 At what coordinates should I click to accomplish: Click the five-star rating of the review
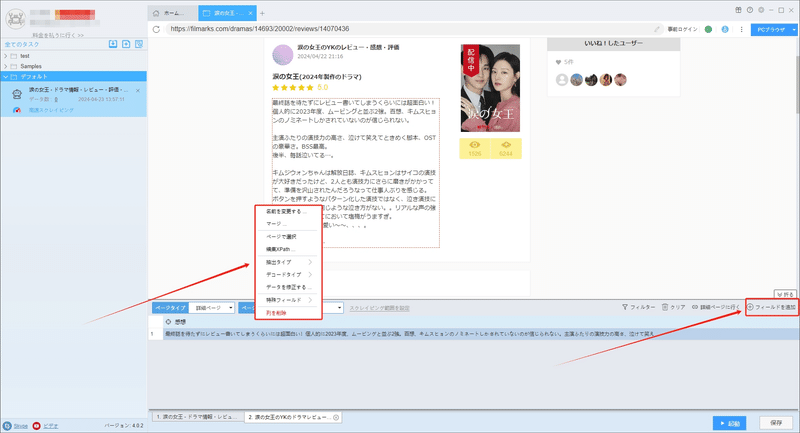[x=293, y=88]
